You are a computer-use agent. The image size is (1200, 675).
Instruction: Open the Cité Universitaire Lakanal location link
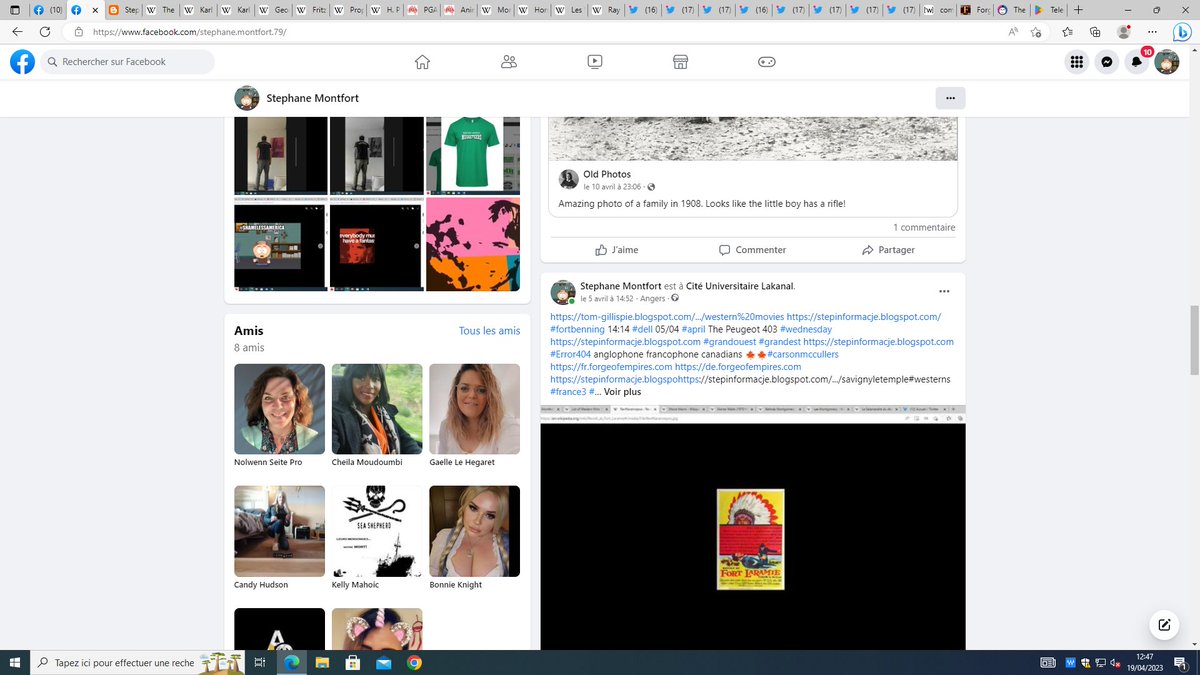[x=738, y=286]
